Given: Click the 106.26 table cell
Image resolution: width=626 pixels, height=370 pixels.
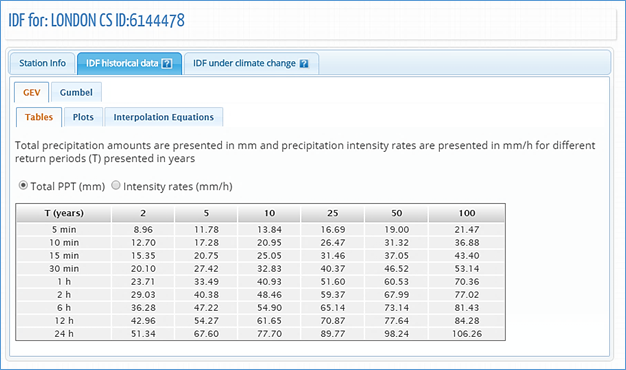Looking at the screenshot, I should [x=467, y=334].
